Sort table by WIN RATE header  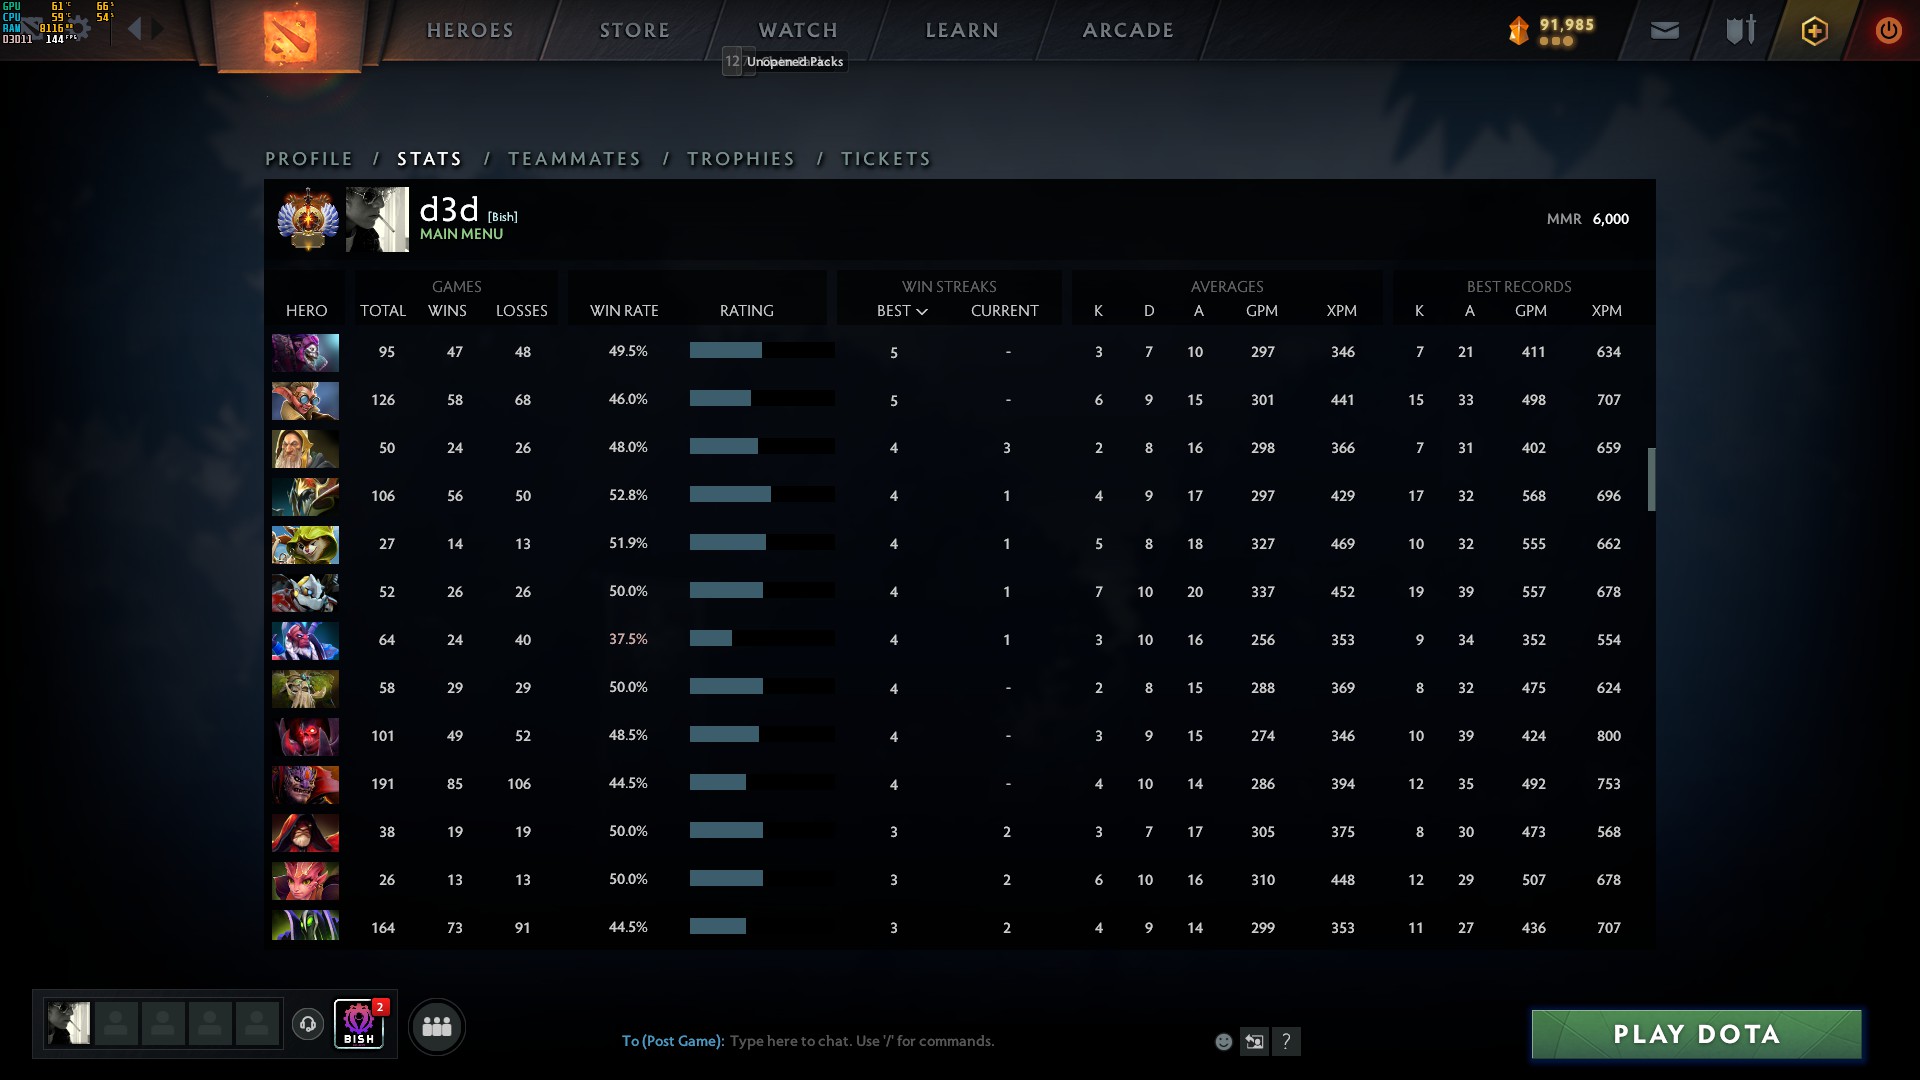point(624,311)
